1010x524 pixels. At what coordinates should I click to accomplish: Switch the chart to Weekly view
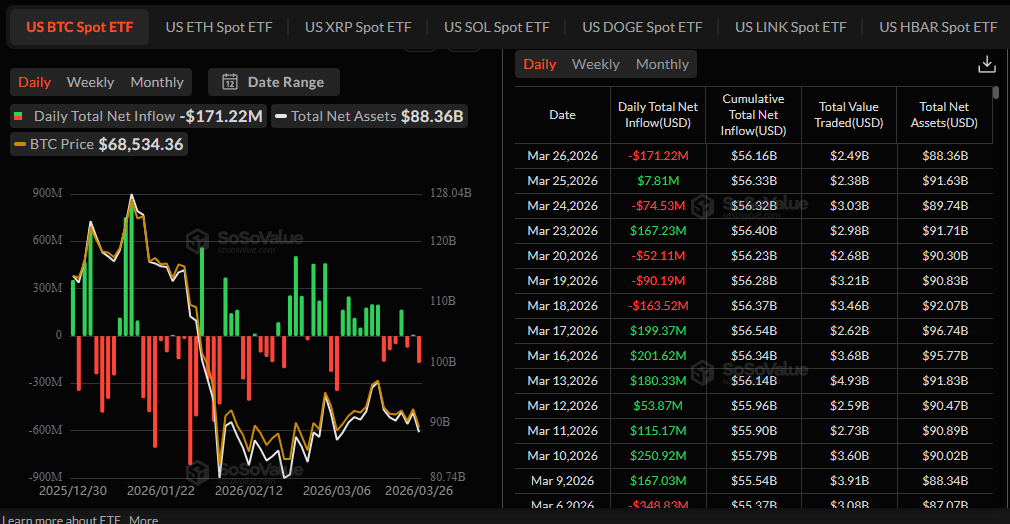click(90, 82)
